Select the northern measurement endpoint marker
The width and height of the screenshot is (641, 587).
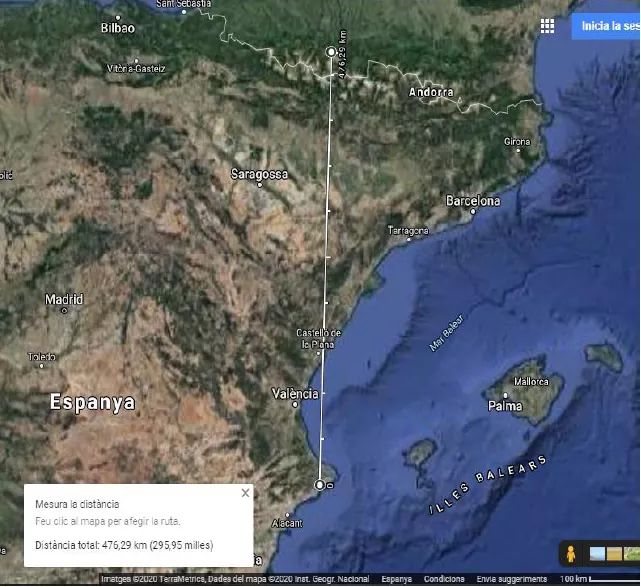[x=332, y=51]
